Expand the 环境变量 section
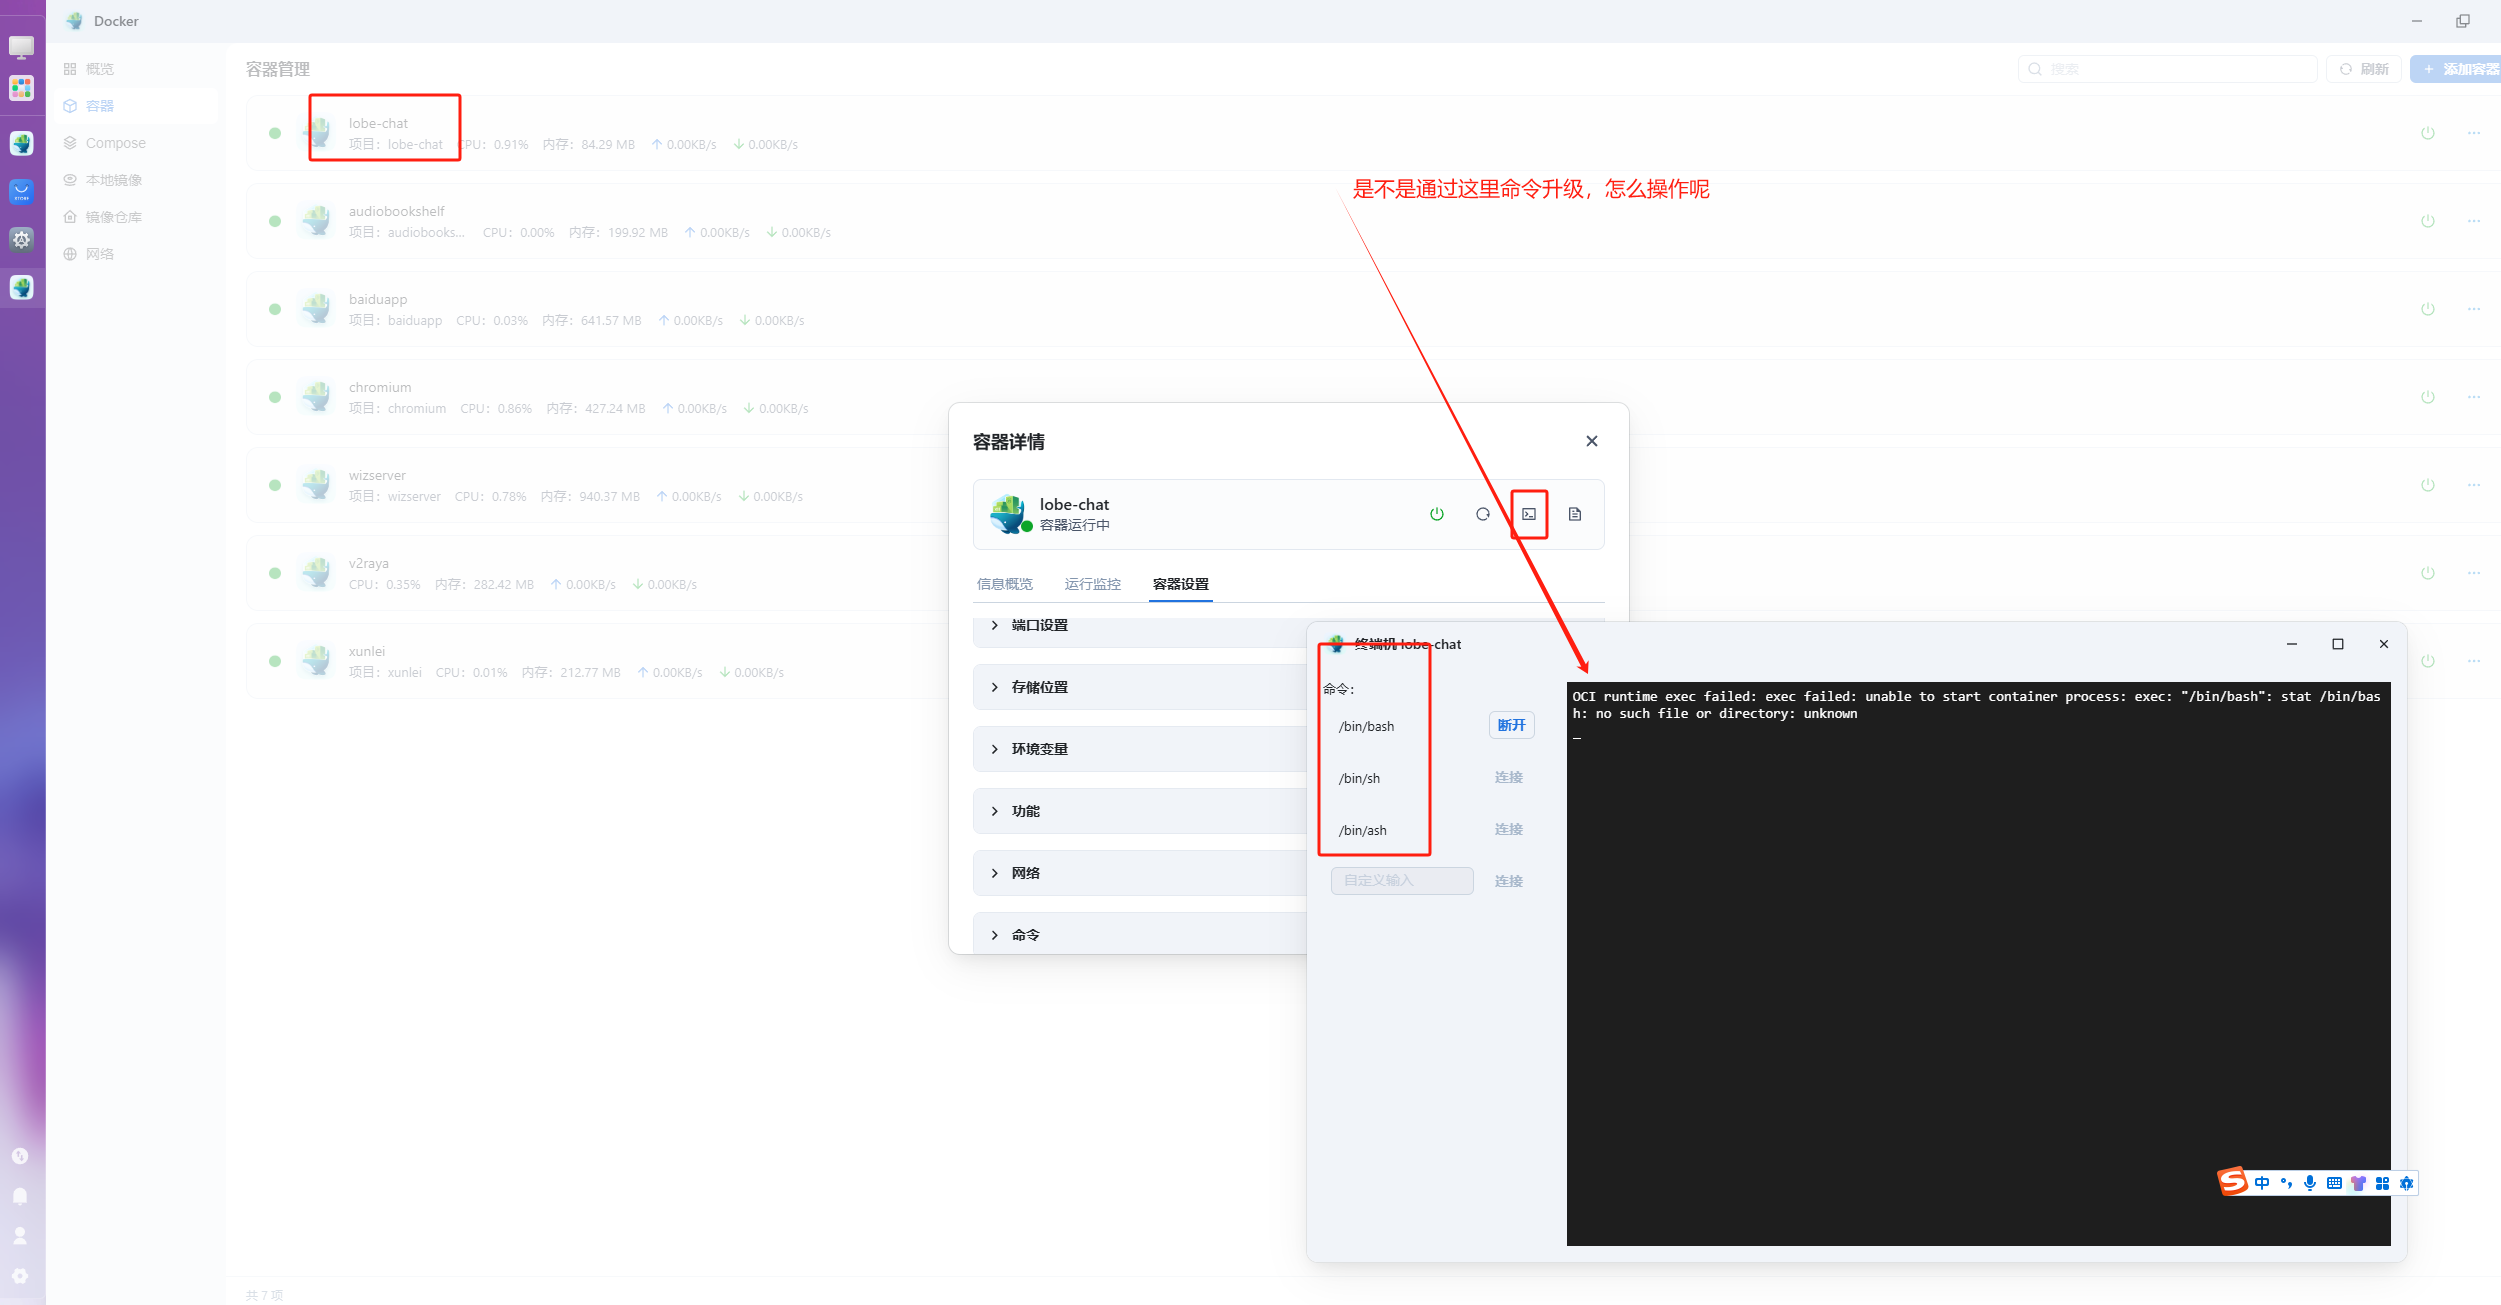 point(1140,749)
